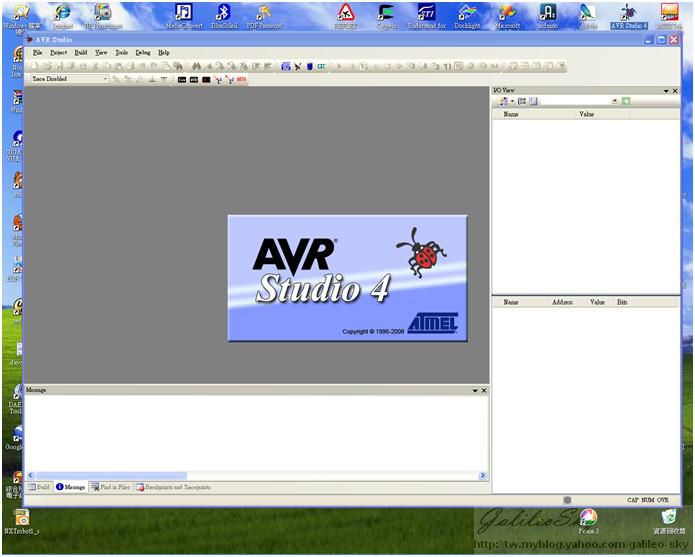Click the AVR Studio 4 splash screen
Image resolution: width=695 pixels, height=557 pixels.
point(348,278)
